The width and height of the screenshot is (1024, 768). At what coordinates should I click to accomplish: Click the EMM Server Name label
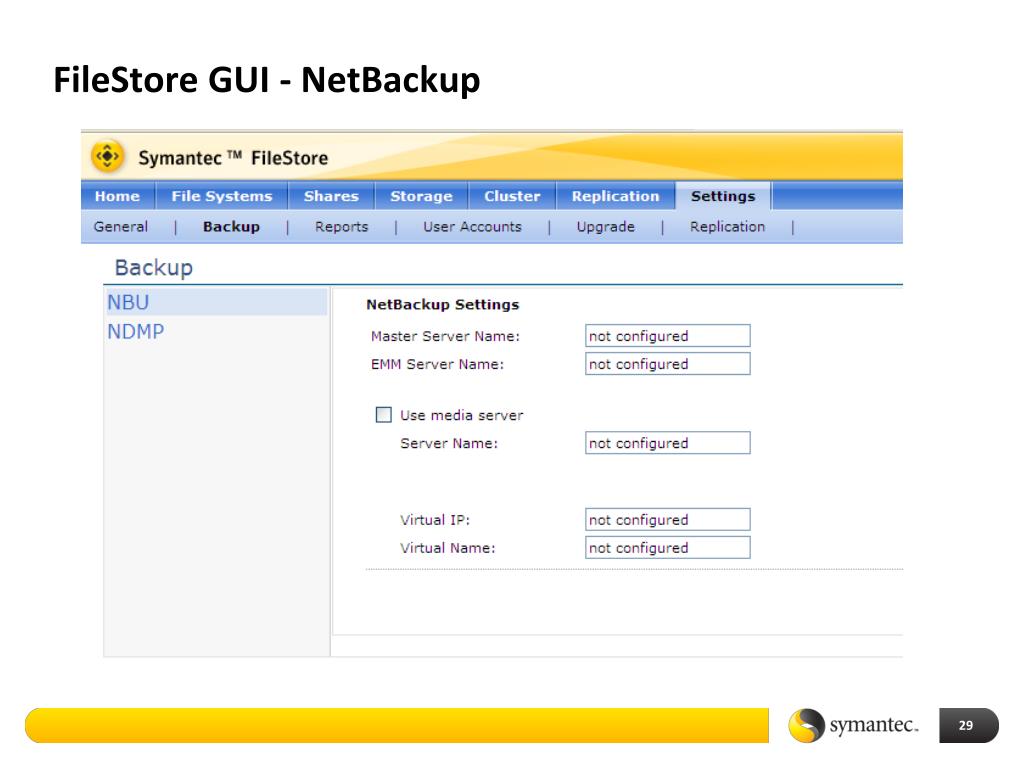438,364
